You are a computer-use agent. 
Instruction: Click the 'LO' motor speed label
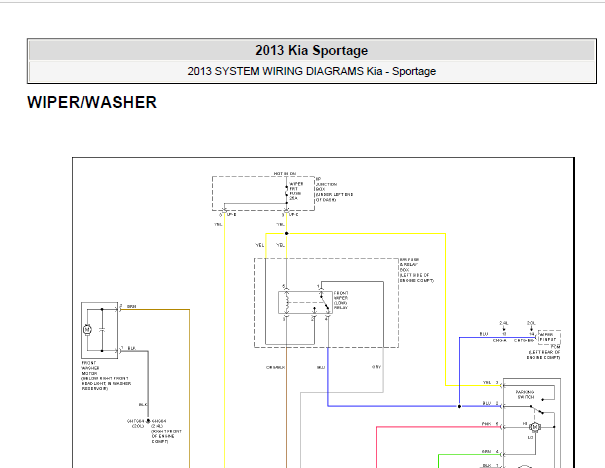(x=530, y=438)
